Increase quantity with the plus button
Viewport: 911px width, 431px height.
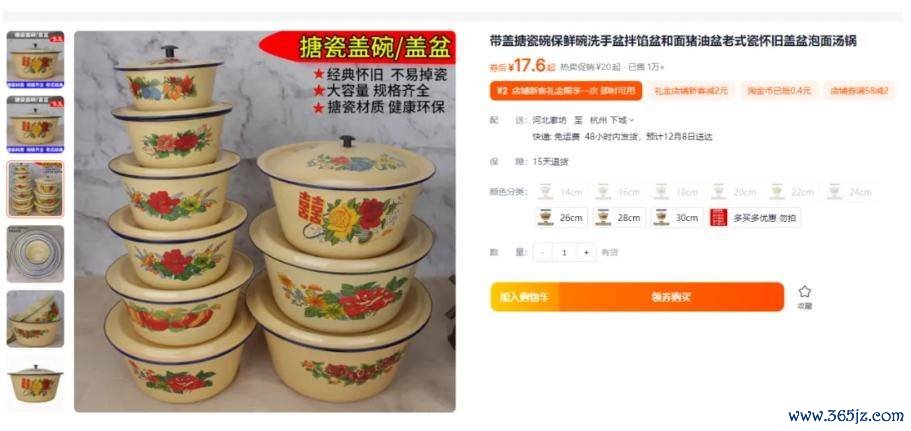point(586,252)
